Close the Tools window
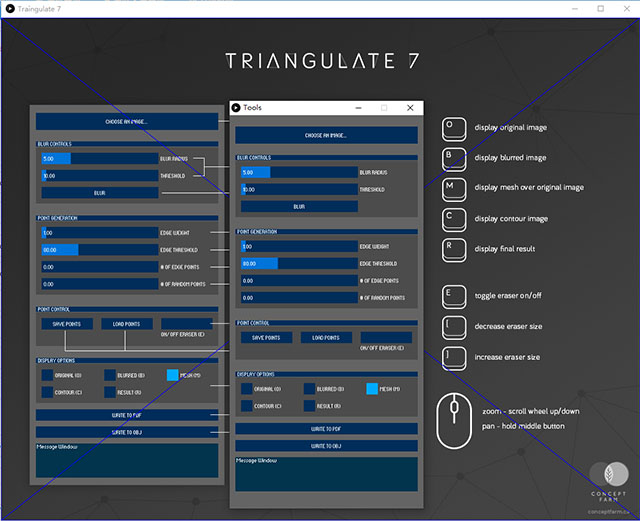 coord(410,108)
